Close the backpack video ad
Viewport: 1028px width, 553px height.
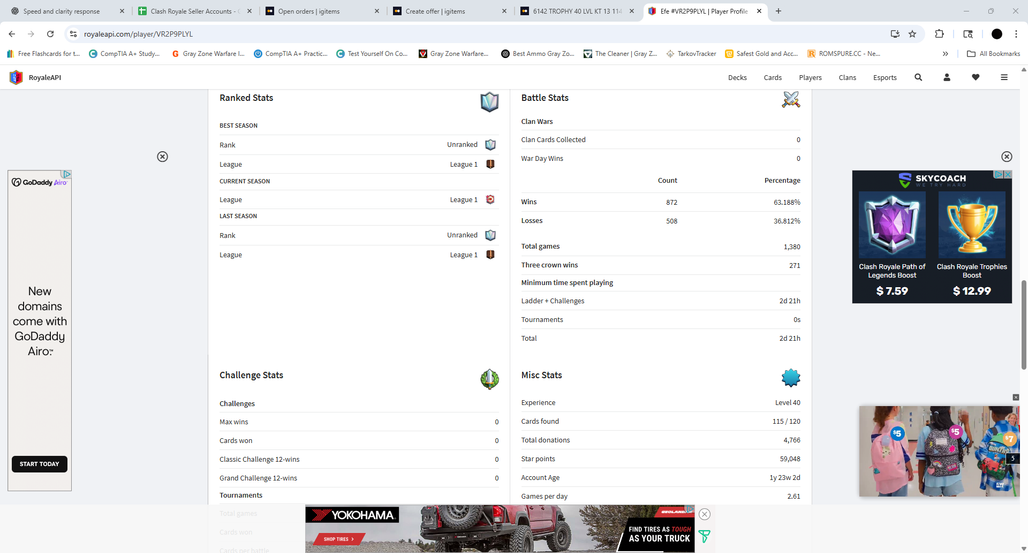tap(1016, 398)
